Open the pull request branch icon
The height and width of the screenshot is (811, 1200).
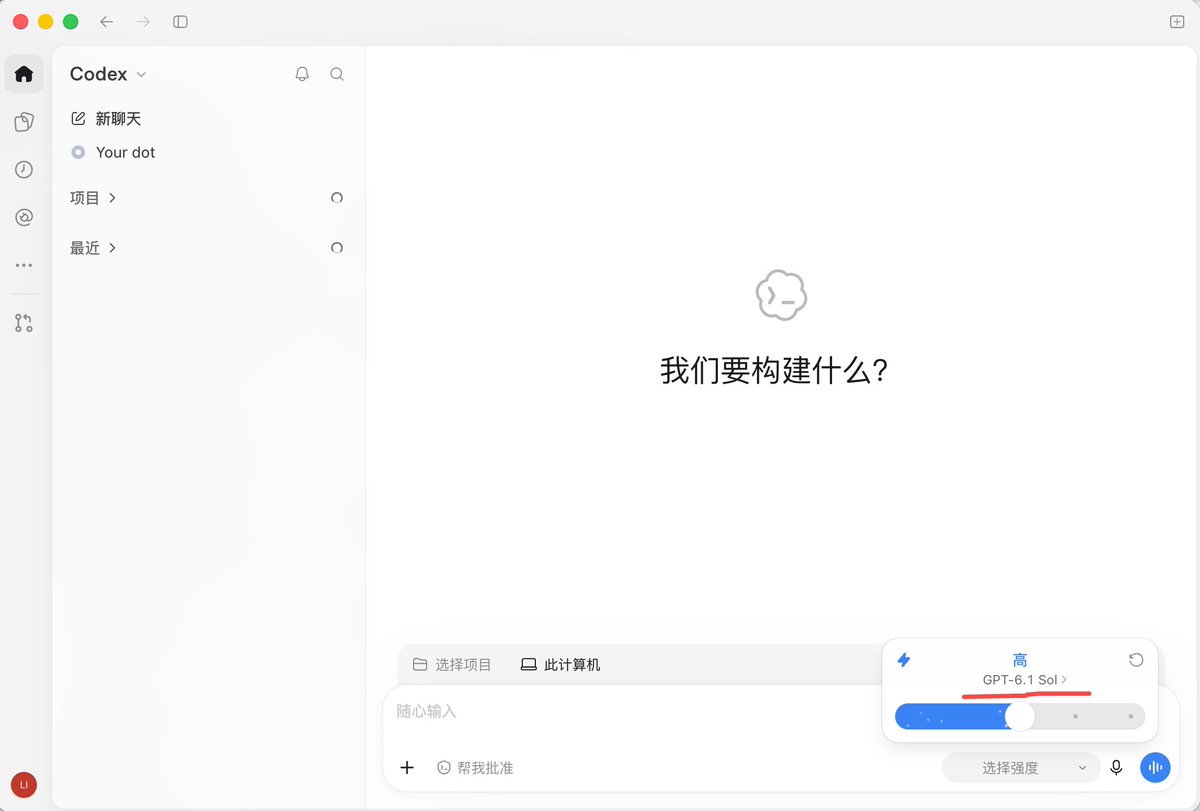pyautogui.click(x=24, y=323)
